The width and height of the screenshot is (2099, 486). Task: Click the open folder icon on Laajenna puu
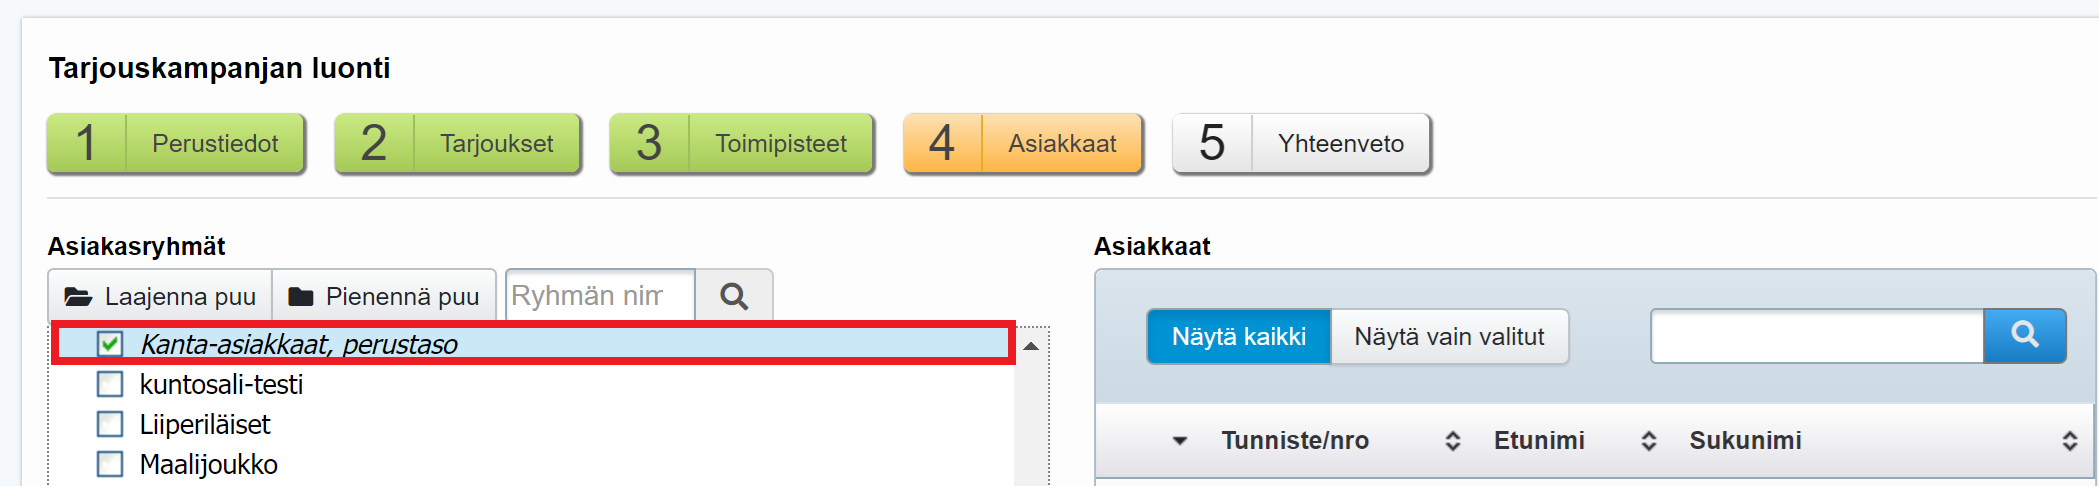point(78,297)
